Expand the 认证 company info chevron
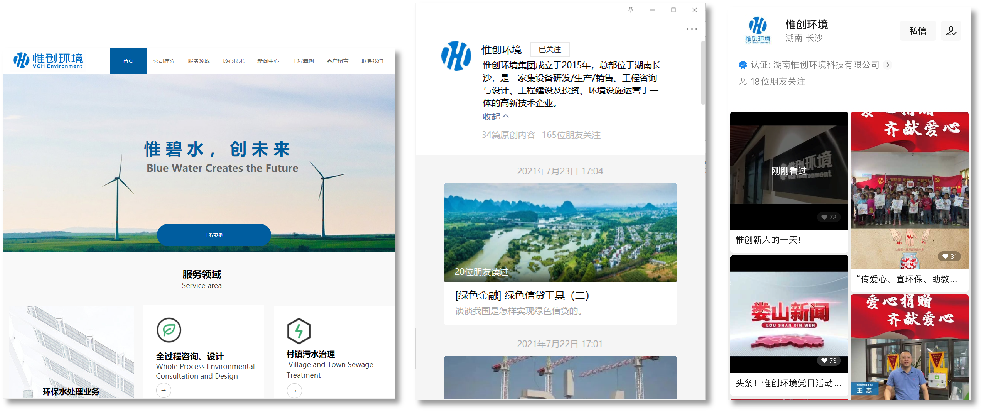The image size is (982, 412). pos(887,64)
